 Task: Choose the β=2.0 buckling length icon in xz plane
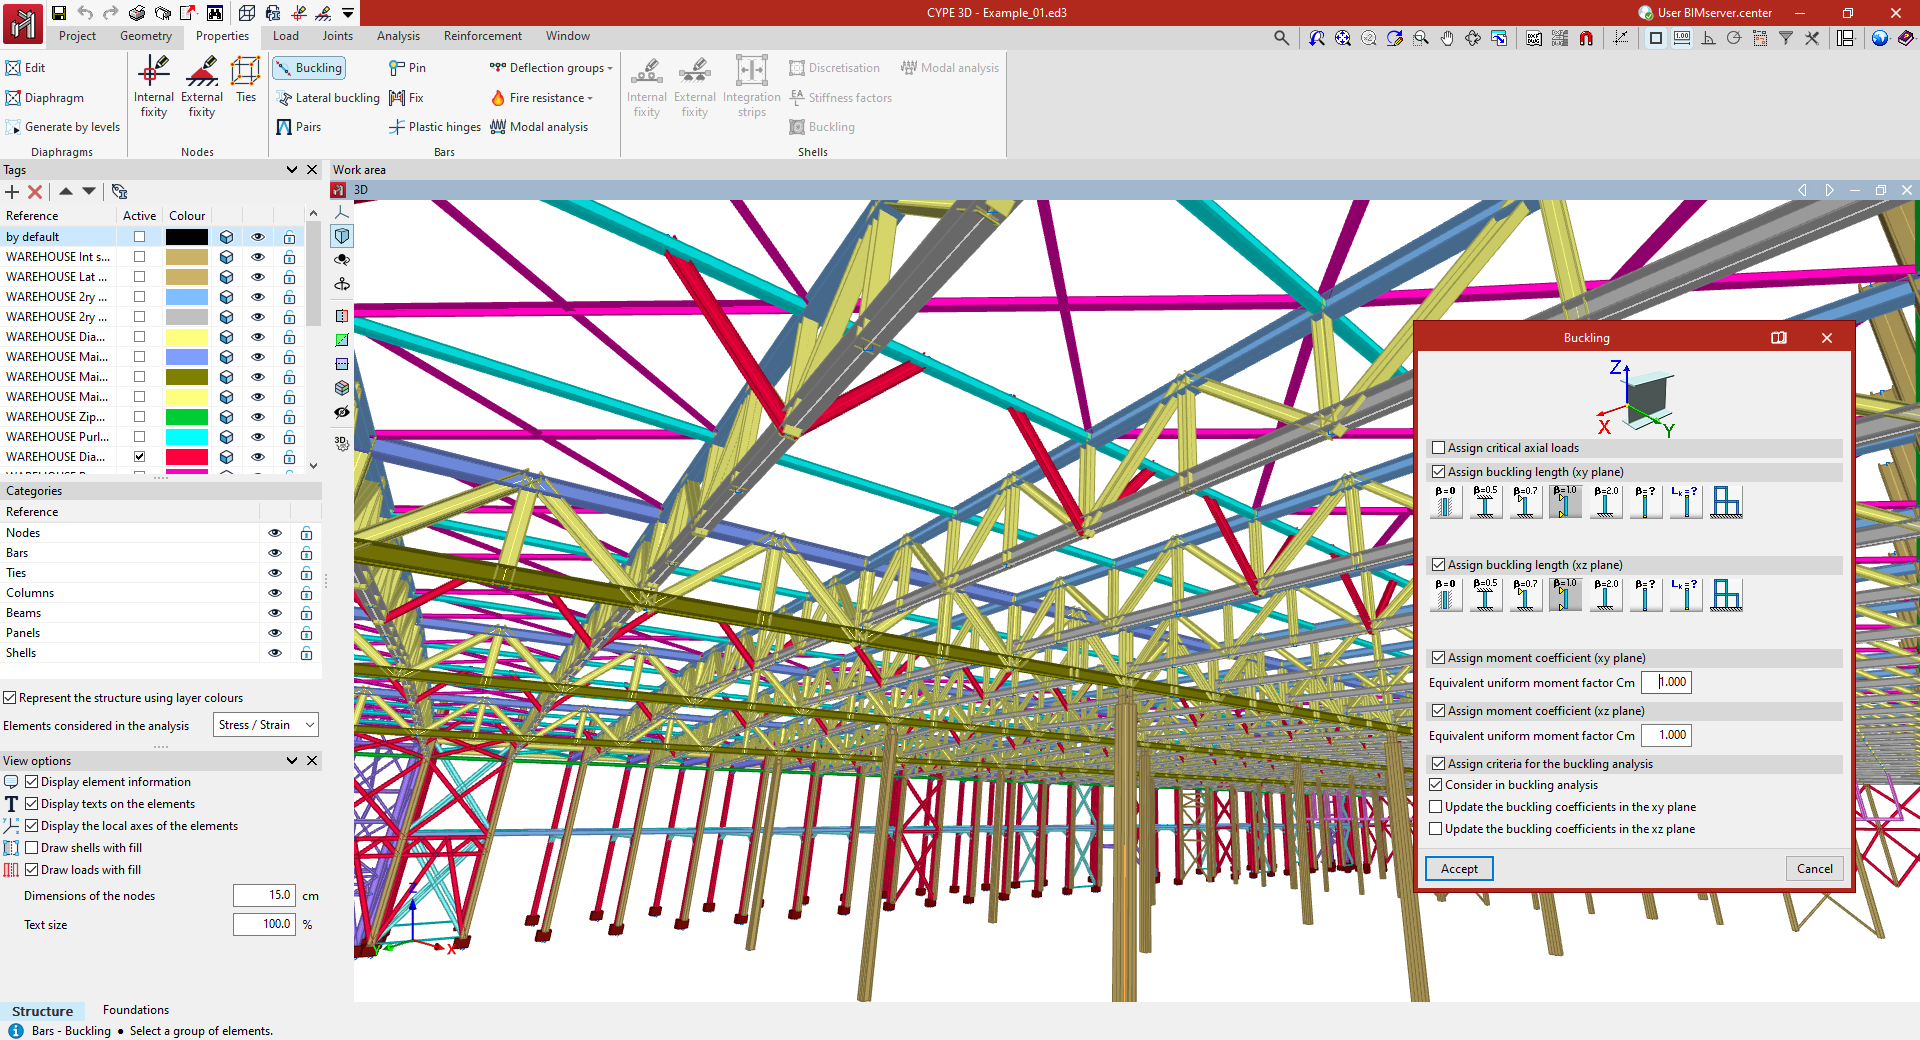click(1606, 595)
